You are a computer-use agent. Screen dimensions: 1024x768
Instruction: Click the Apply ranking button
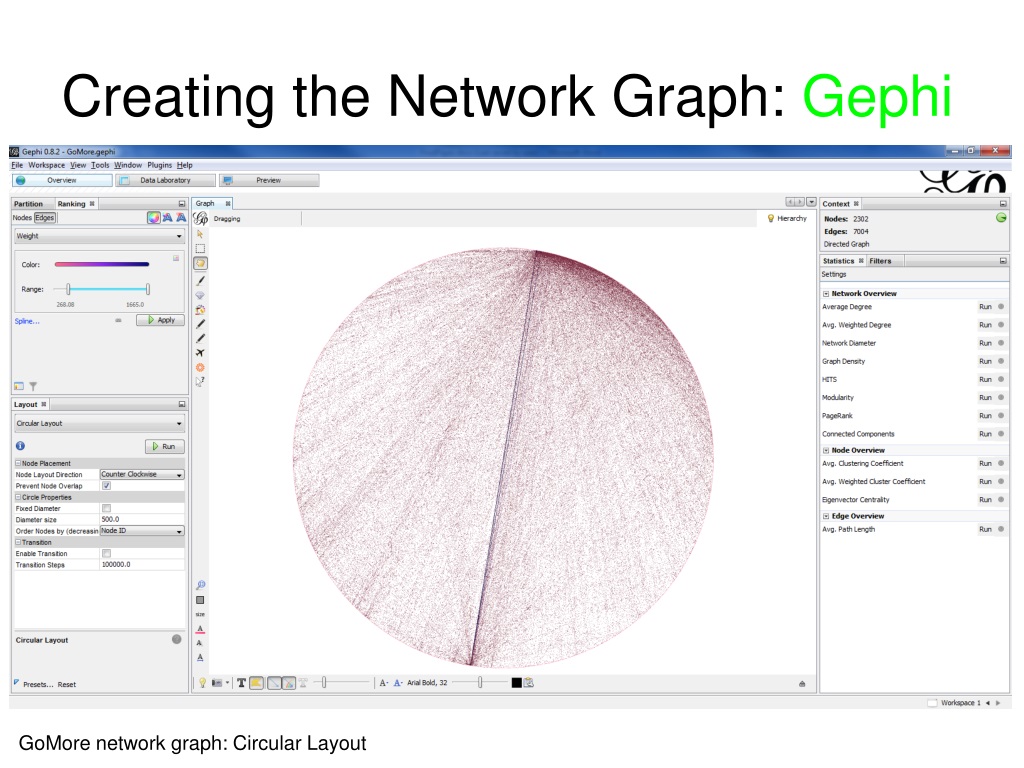click(x=161, y=320)
